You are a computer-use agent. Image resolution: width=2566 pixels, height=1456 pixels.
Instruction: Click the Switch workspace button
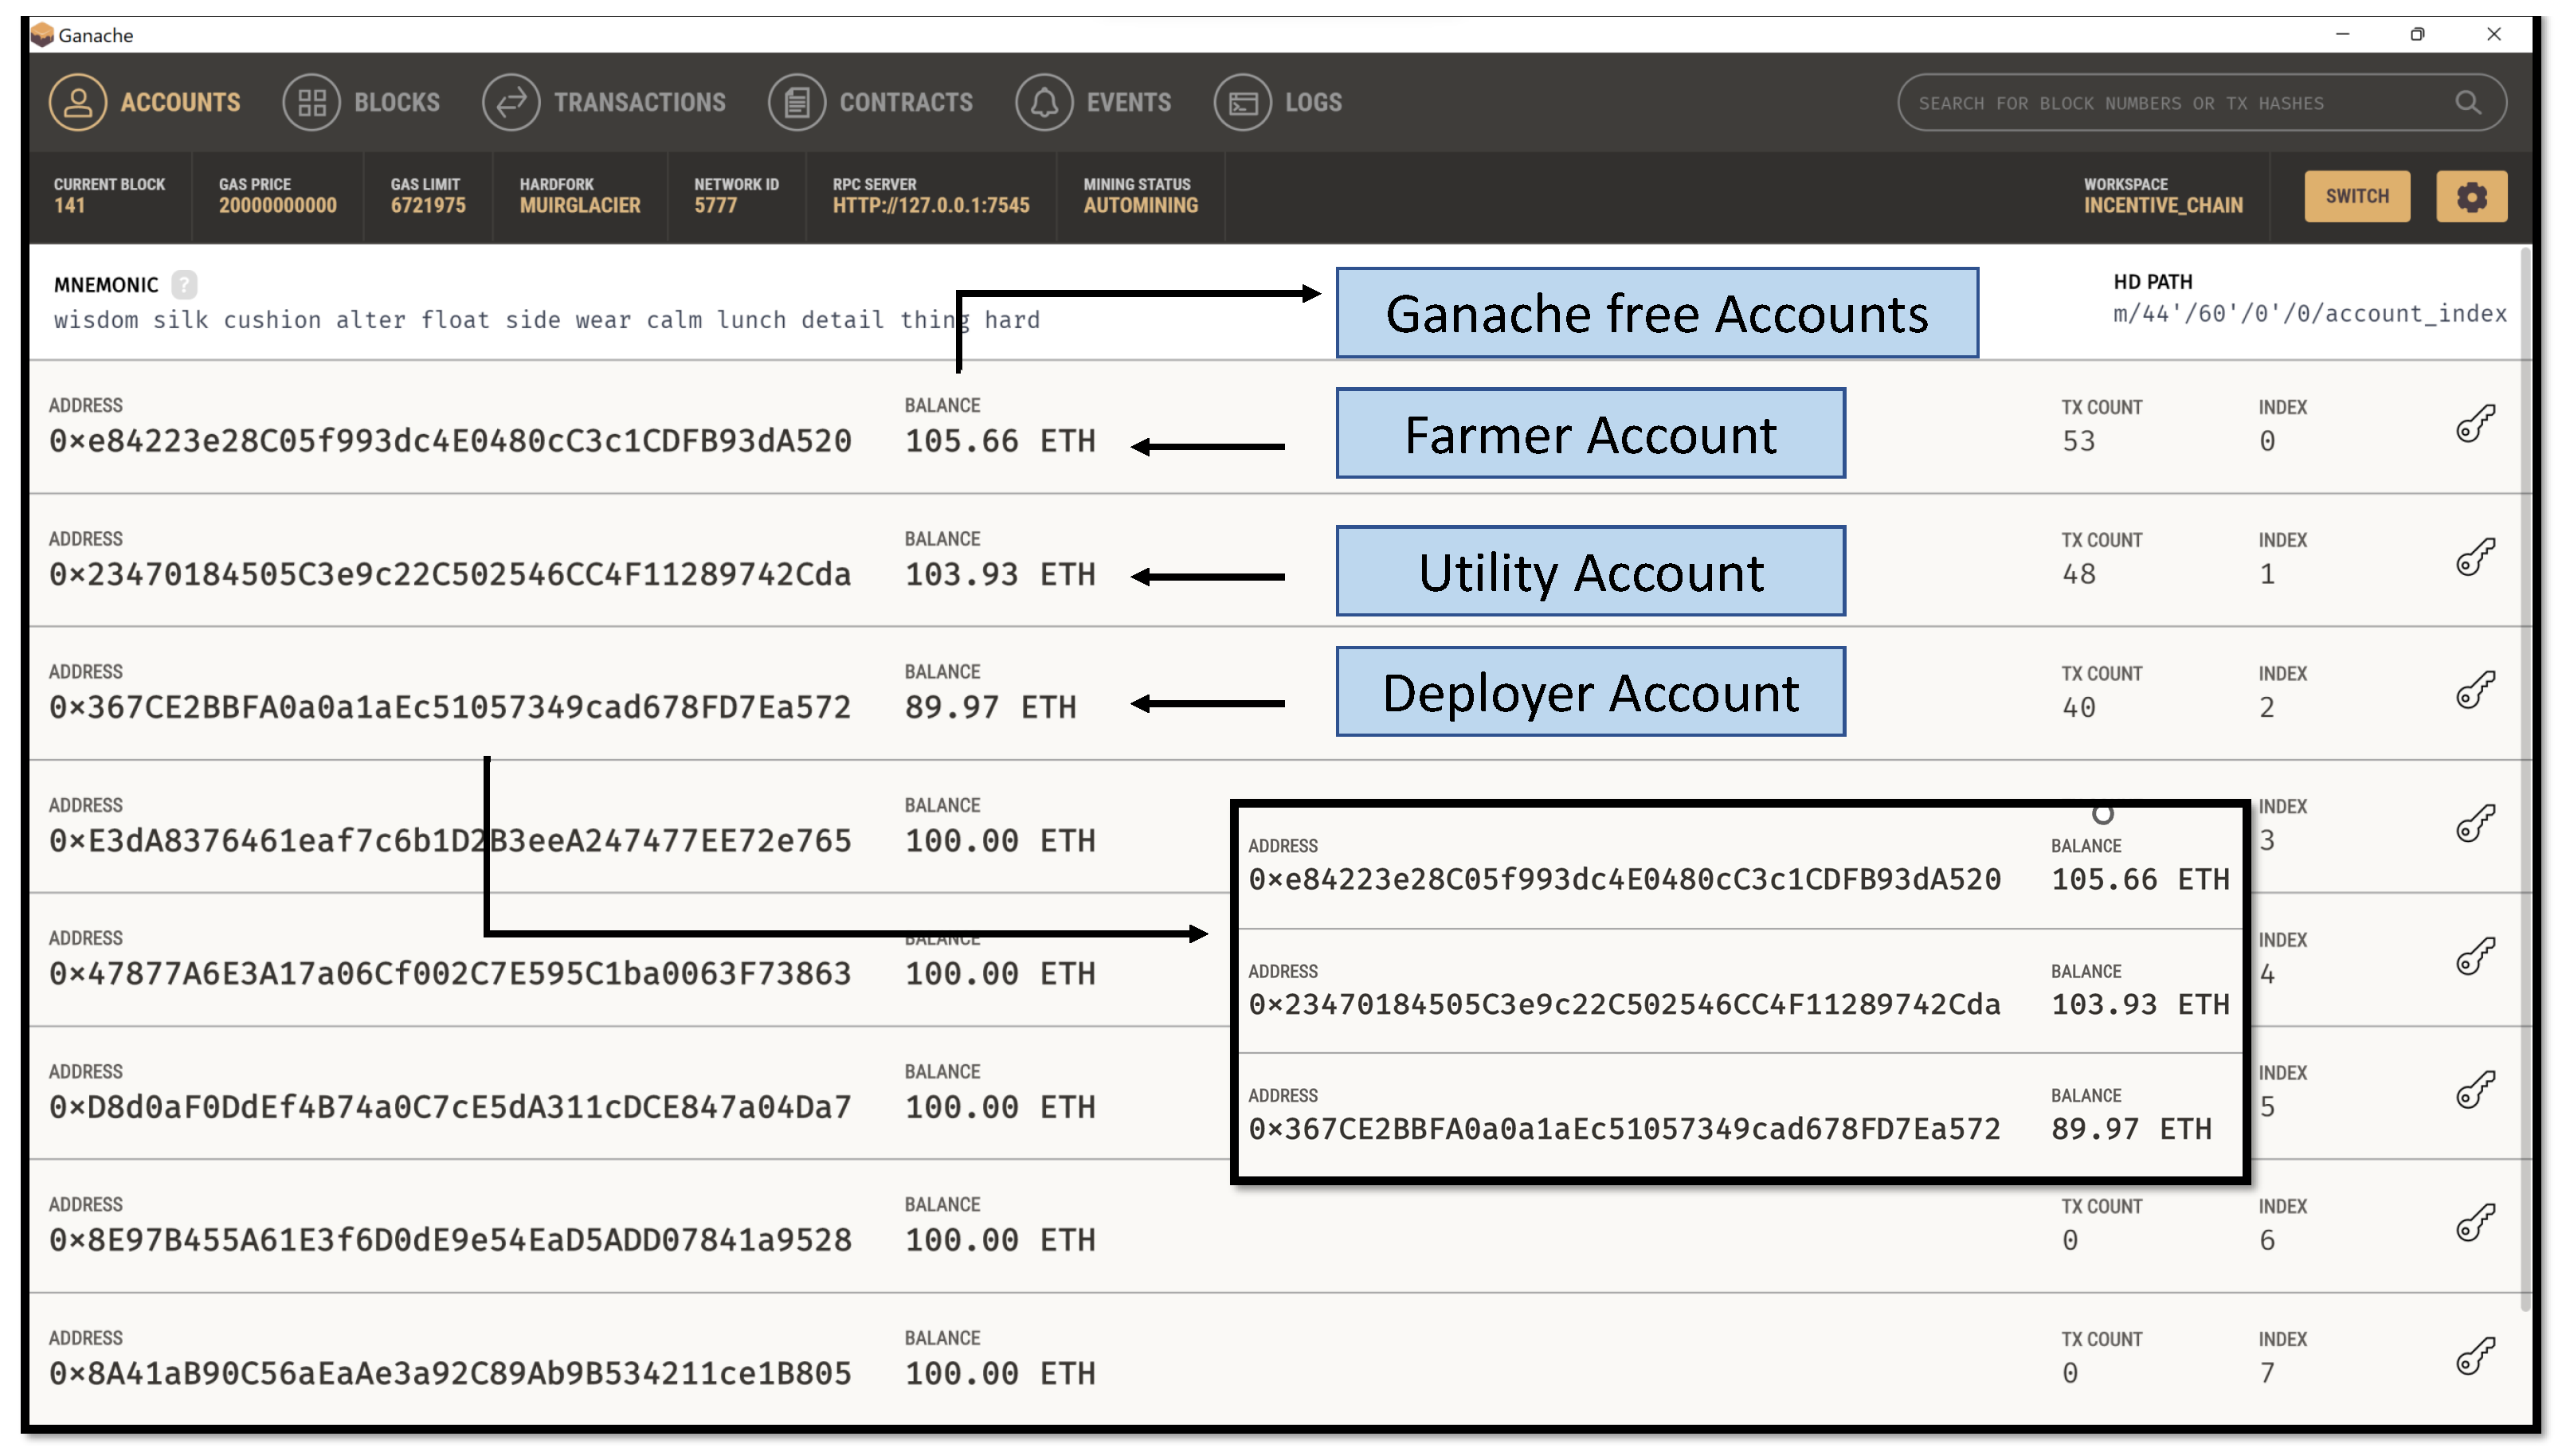click(x=2356, y=196)
